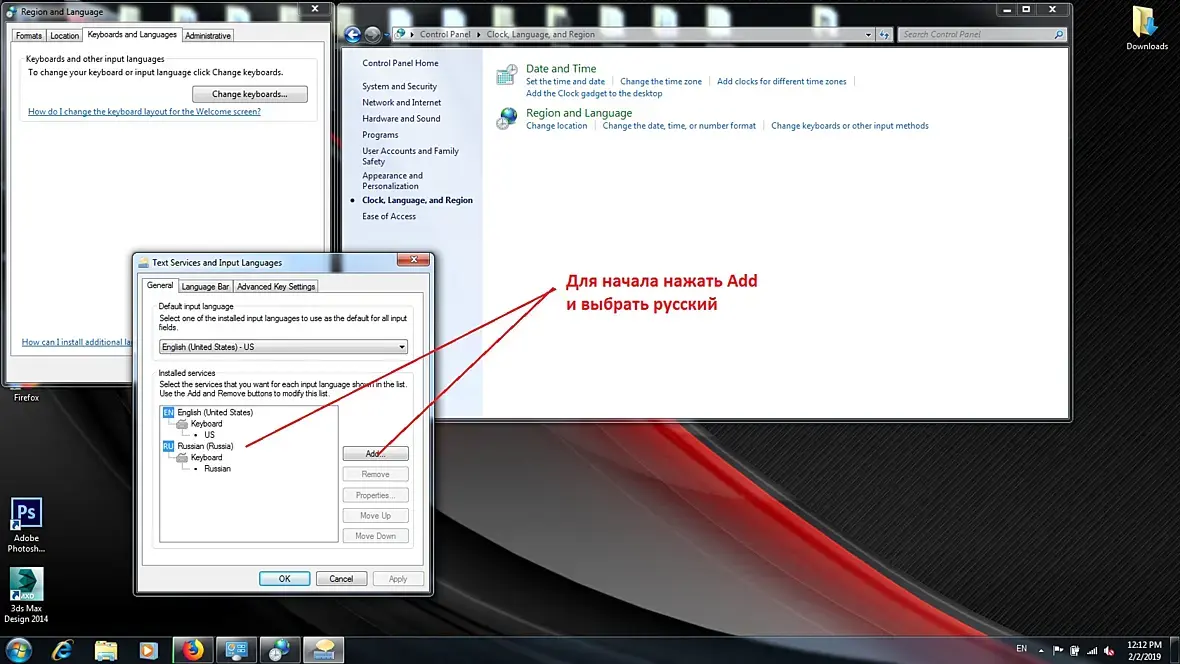Image resolution: width=1180 pixels, height=664 pixels.
Task: Open System and Security category
Action: pyautogui.click(x=400, y=87)
